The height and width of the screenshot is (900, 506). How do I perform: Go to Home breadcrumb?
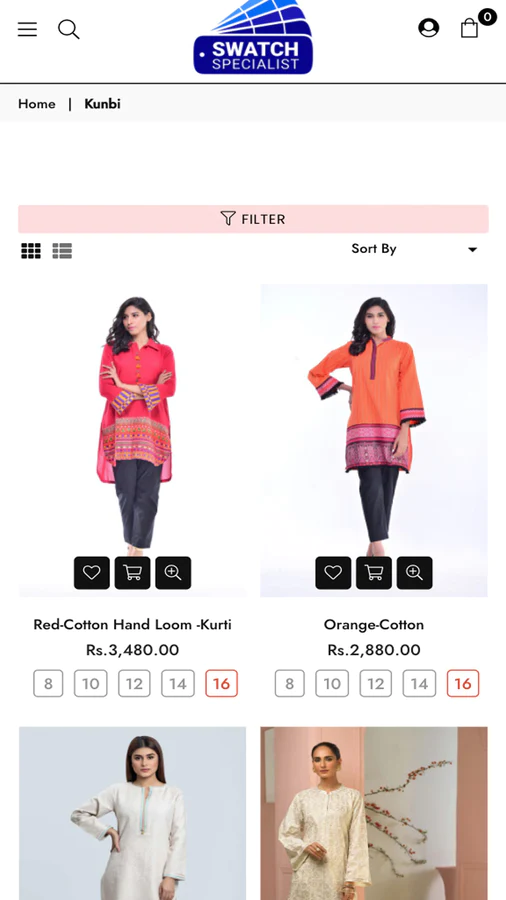click(37, 104)
